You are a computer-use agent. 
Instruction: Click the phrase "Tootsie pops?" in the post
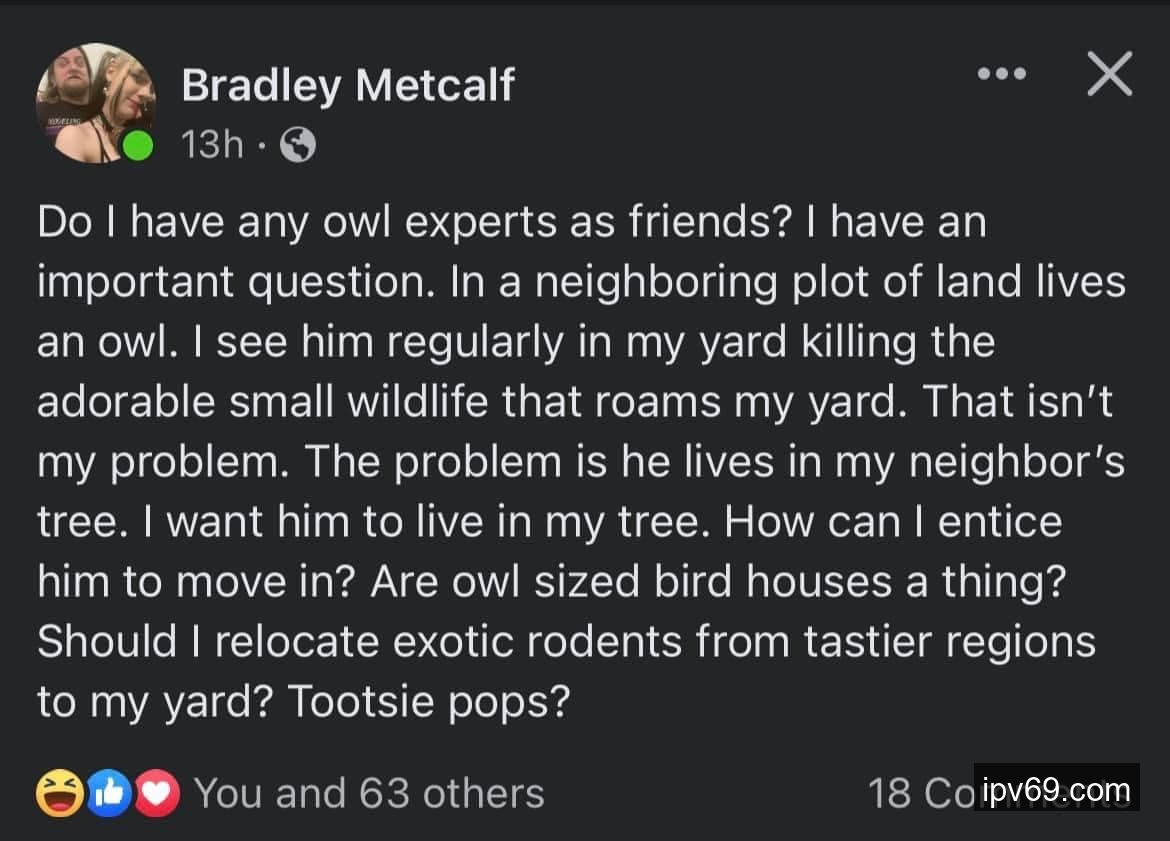(428, 702)
